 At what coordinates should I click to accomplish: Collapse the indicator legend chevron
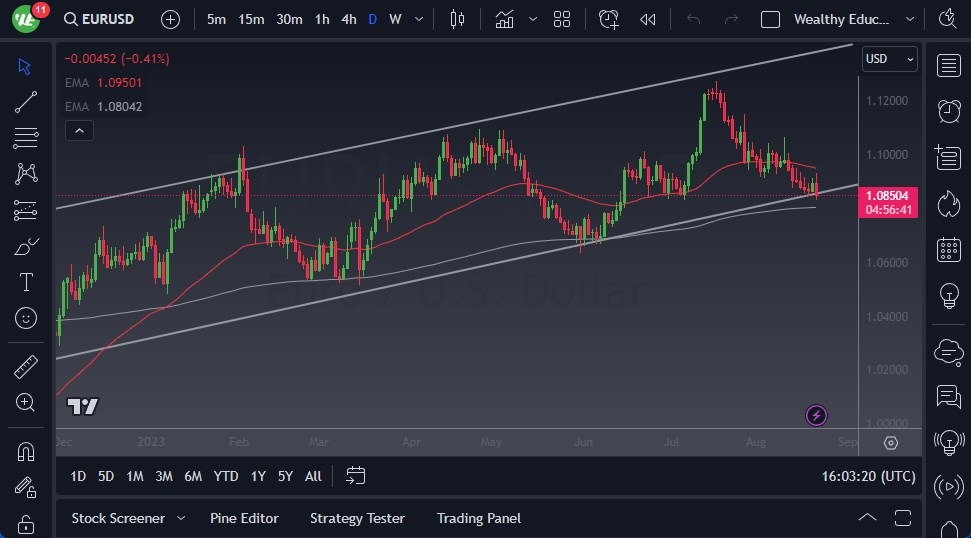point(78,130)
